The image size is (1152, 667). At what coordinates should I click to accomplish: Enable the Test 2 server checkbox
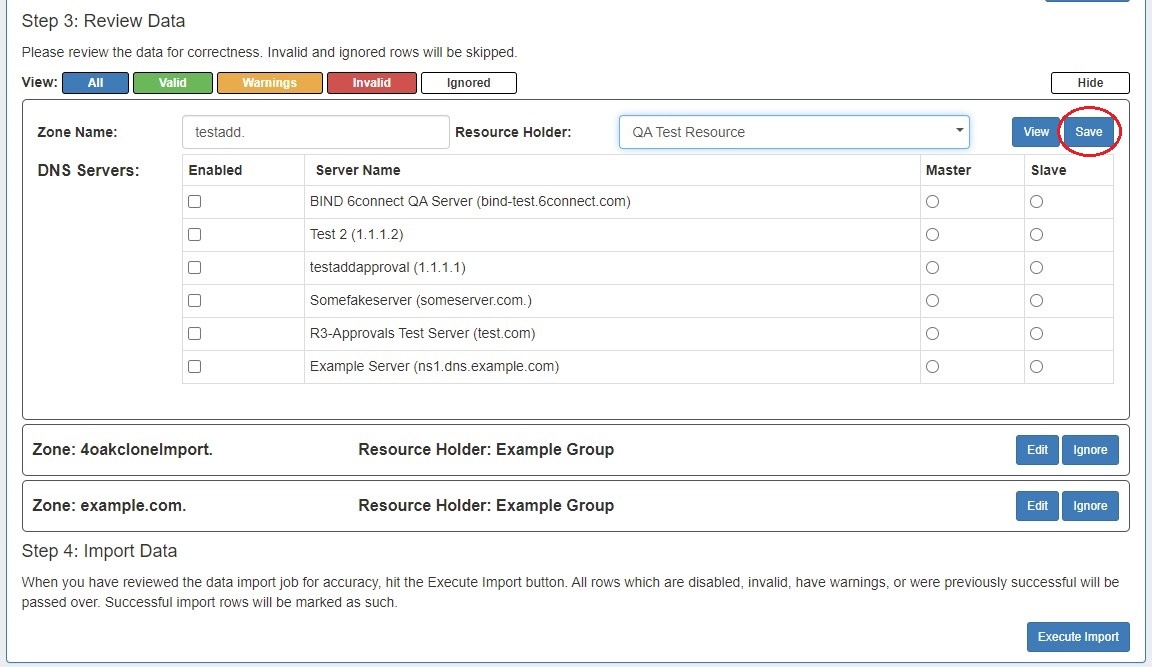[x=195, y=235]
